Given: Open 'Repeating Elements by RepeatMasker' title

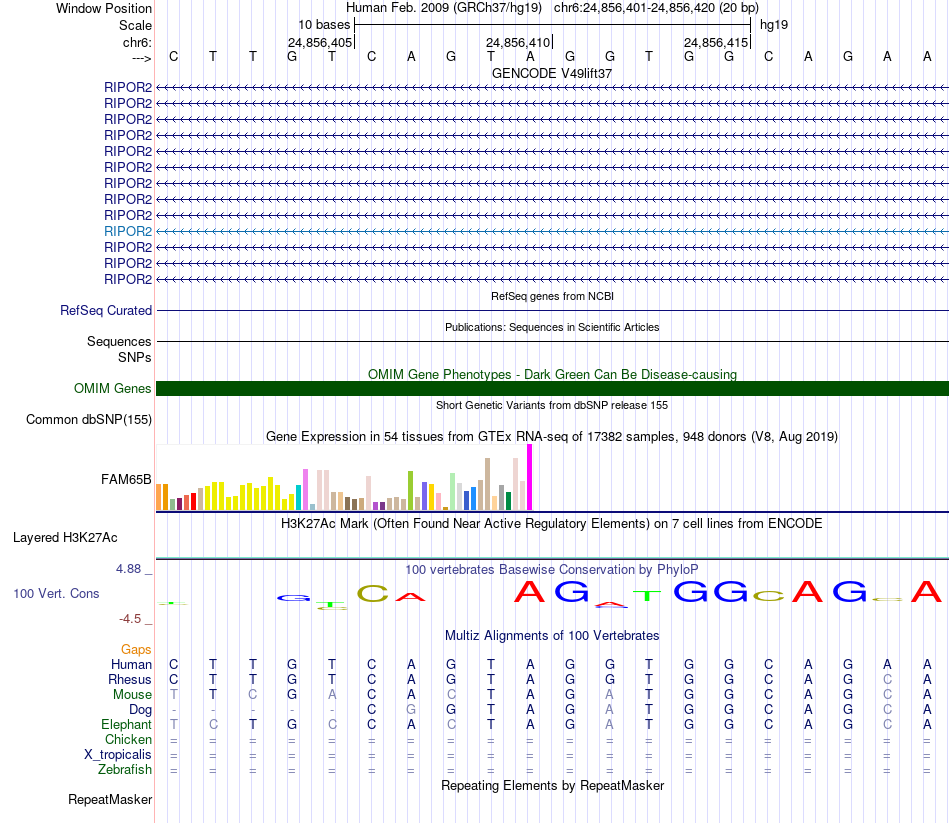Looking at the screenshot, I should point(552,785).
